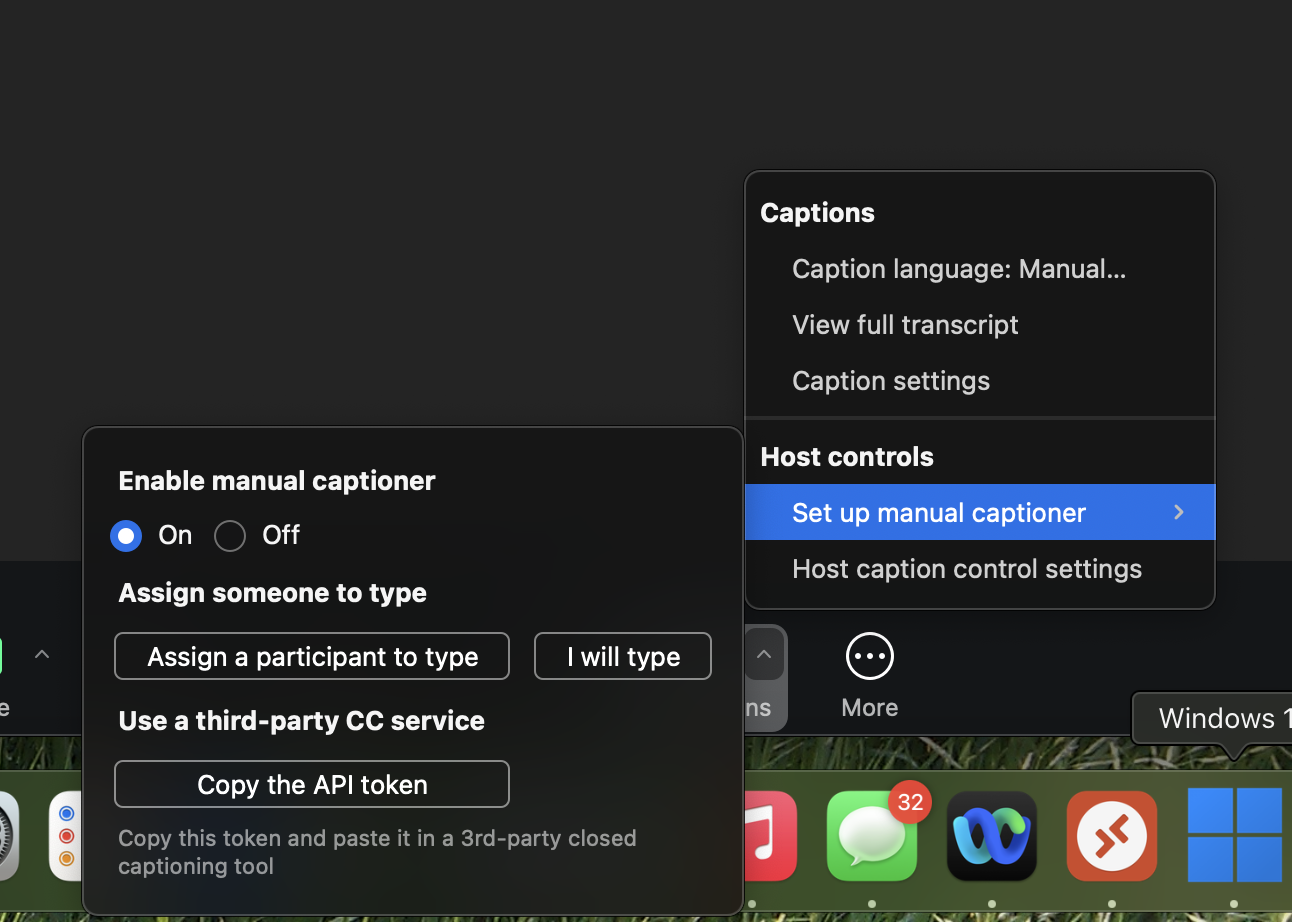Open the Windows App from the Dock
Viewport: 1292px width, 922px height.
coord(1235,836)
